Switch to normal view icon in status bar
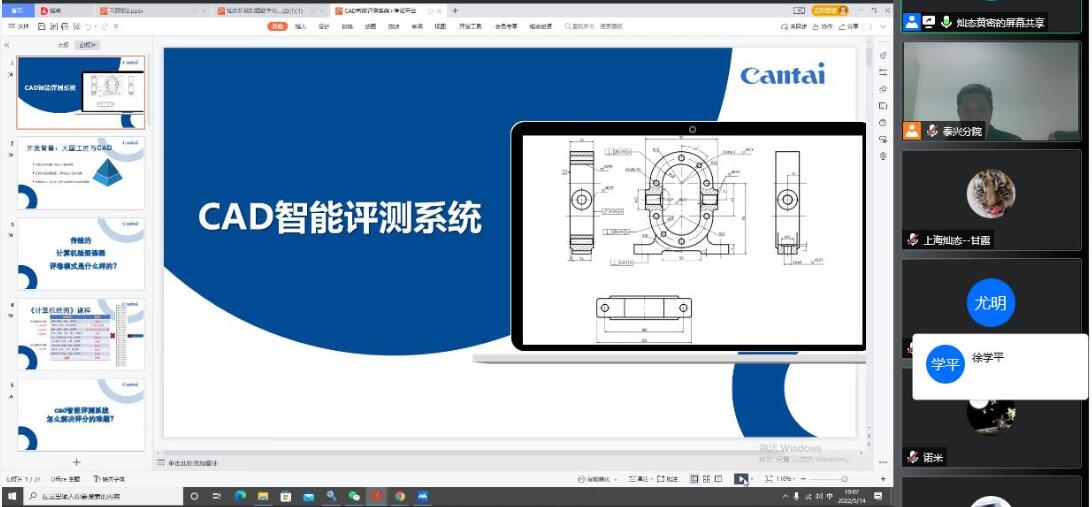Viewport: 1092px width, 507px height. point(692,480)
